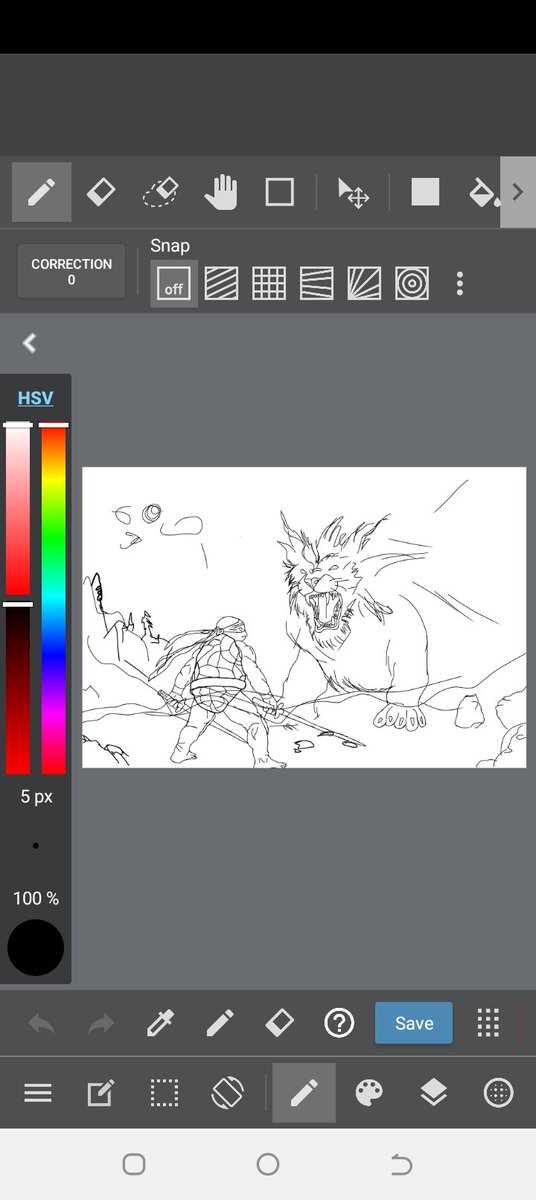Undo the last stroke

click(x=42, y=1023)
